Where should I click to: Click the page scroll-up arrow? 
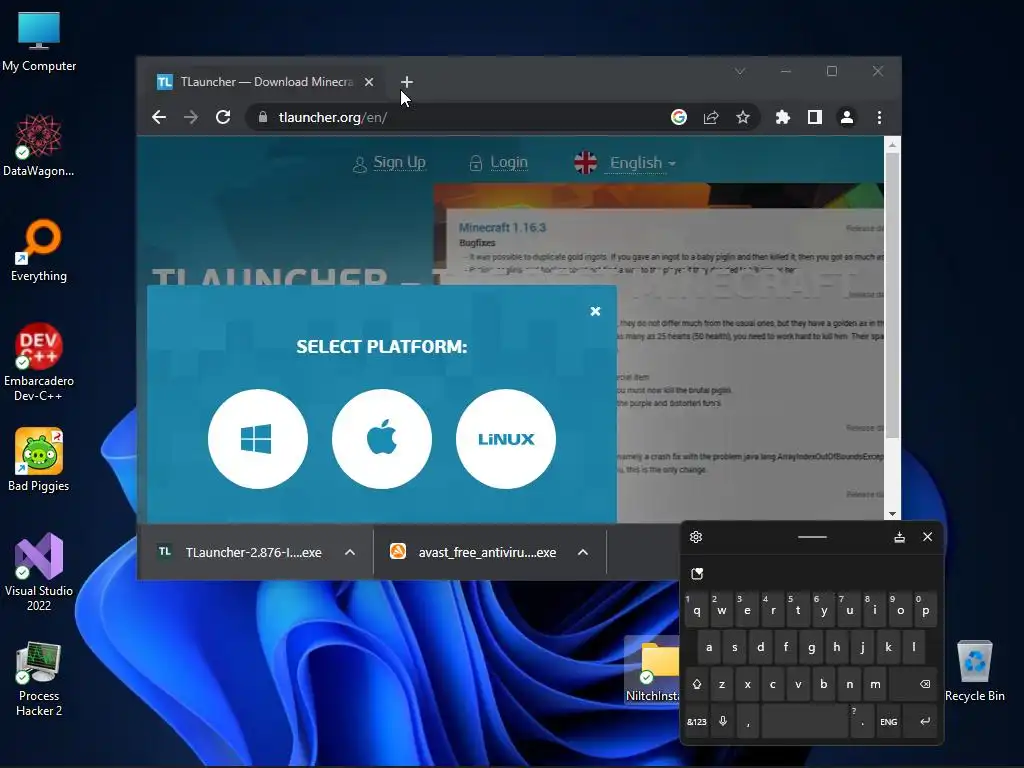[x=892, y=143]
